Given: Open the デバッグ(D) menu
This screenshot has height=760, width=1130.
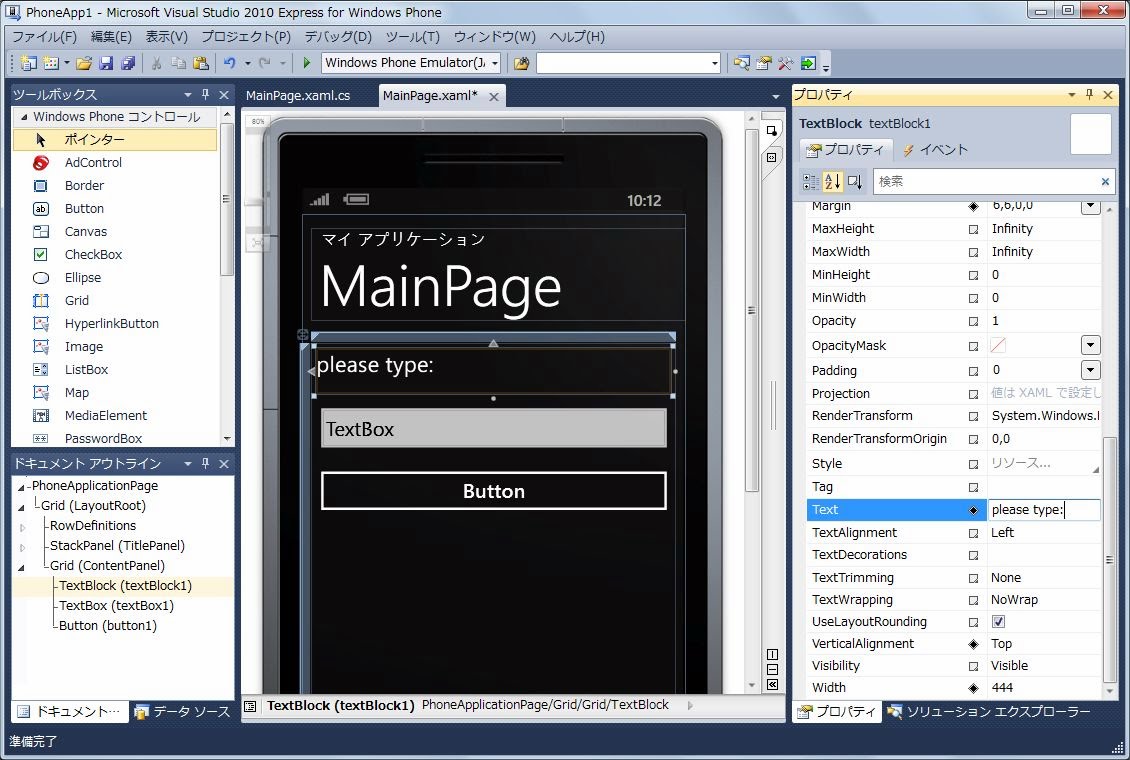Looking at the screenshot, I should tap(337, 37).
